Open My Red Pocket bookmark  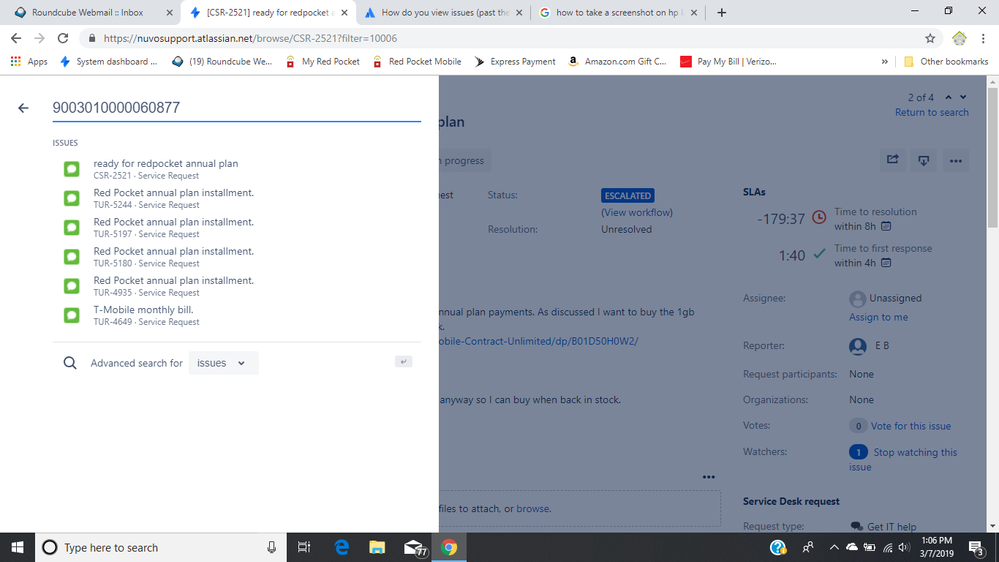pyautogui.click(x=322, y=62)
